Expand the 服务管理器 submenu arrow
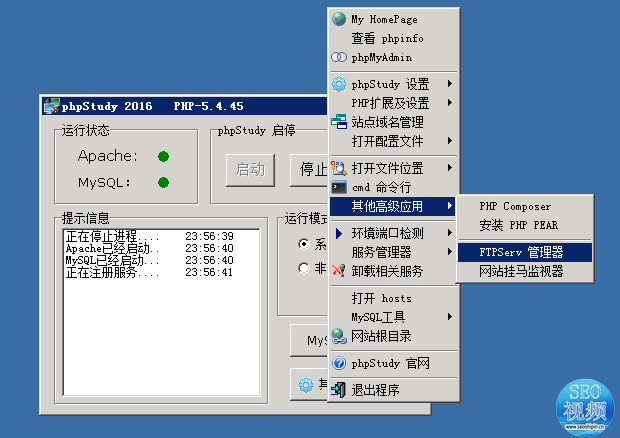This screenshot has width=620, height=438. coord(450,252)
